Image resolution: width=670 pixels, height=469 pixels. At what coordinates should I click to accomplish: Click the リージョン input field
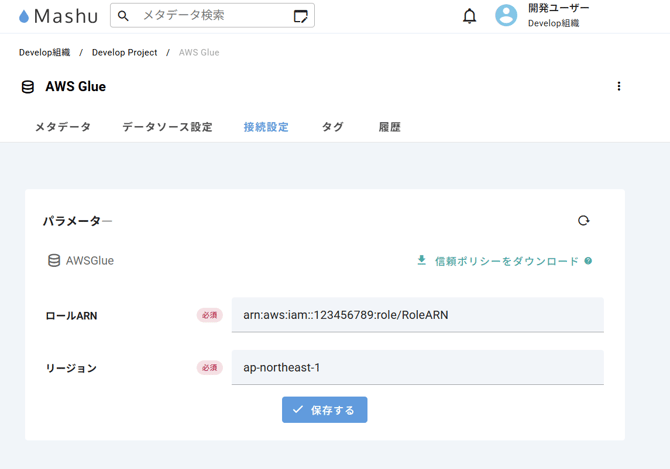(417, 367)
